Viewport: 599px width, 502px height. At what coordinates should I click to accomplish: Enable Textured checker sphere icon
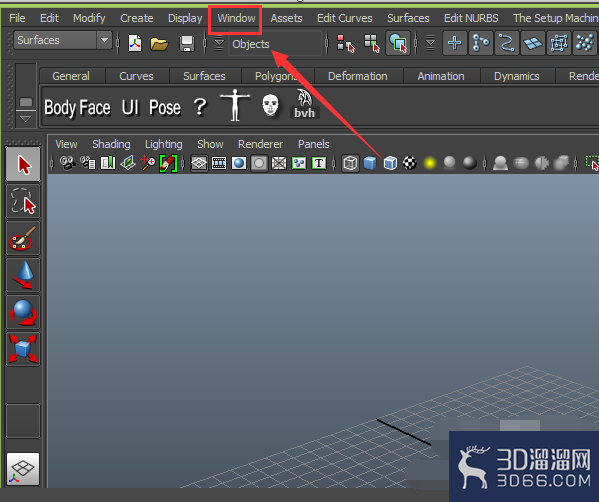click(x=410, y=164)
